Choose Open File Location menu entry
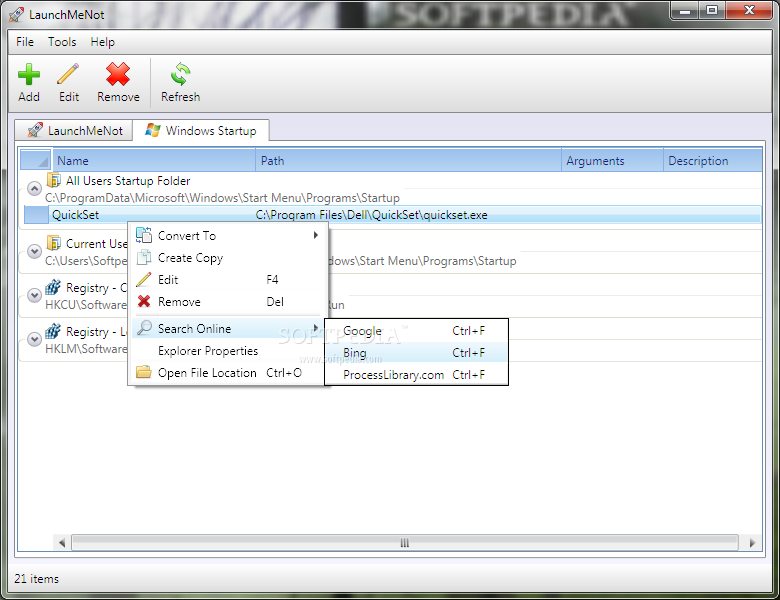This screenshot has width=780, height=600. (x=228, y=373)
